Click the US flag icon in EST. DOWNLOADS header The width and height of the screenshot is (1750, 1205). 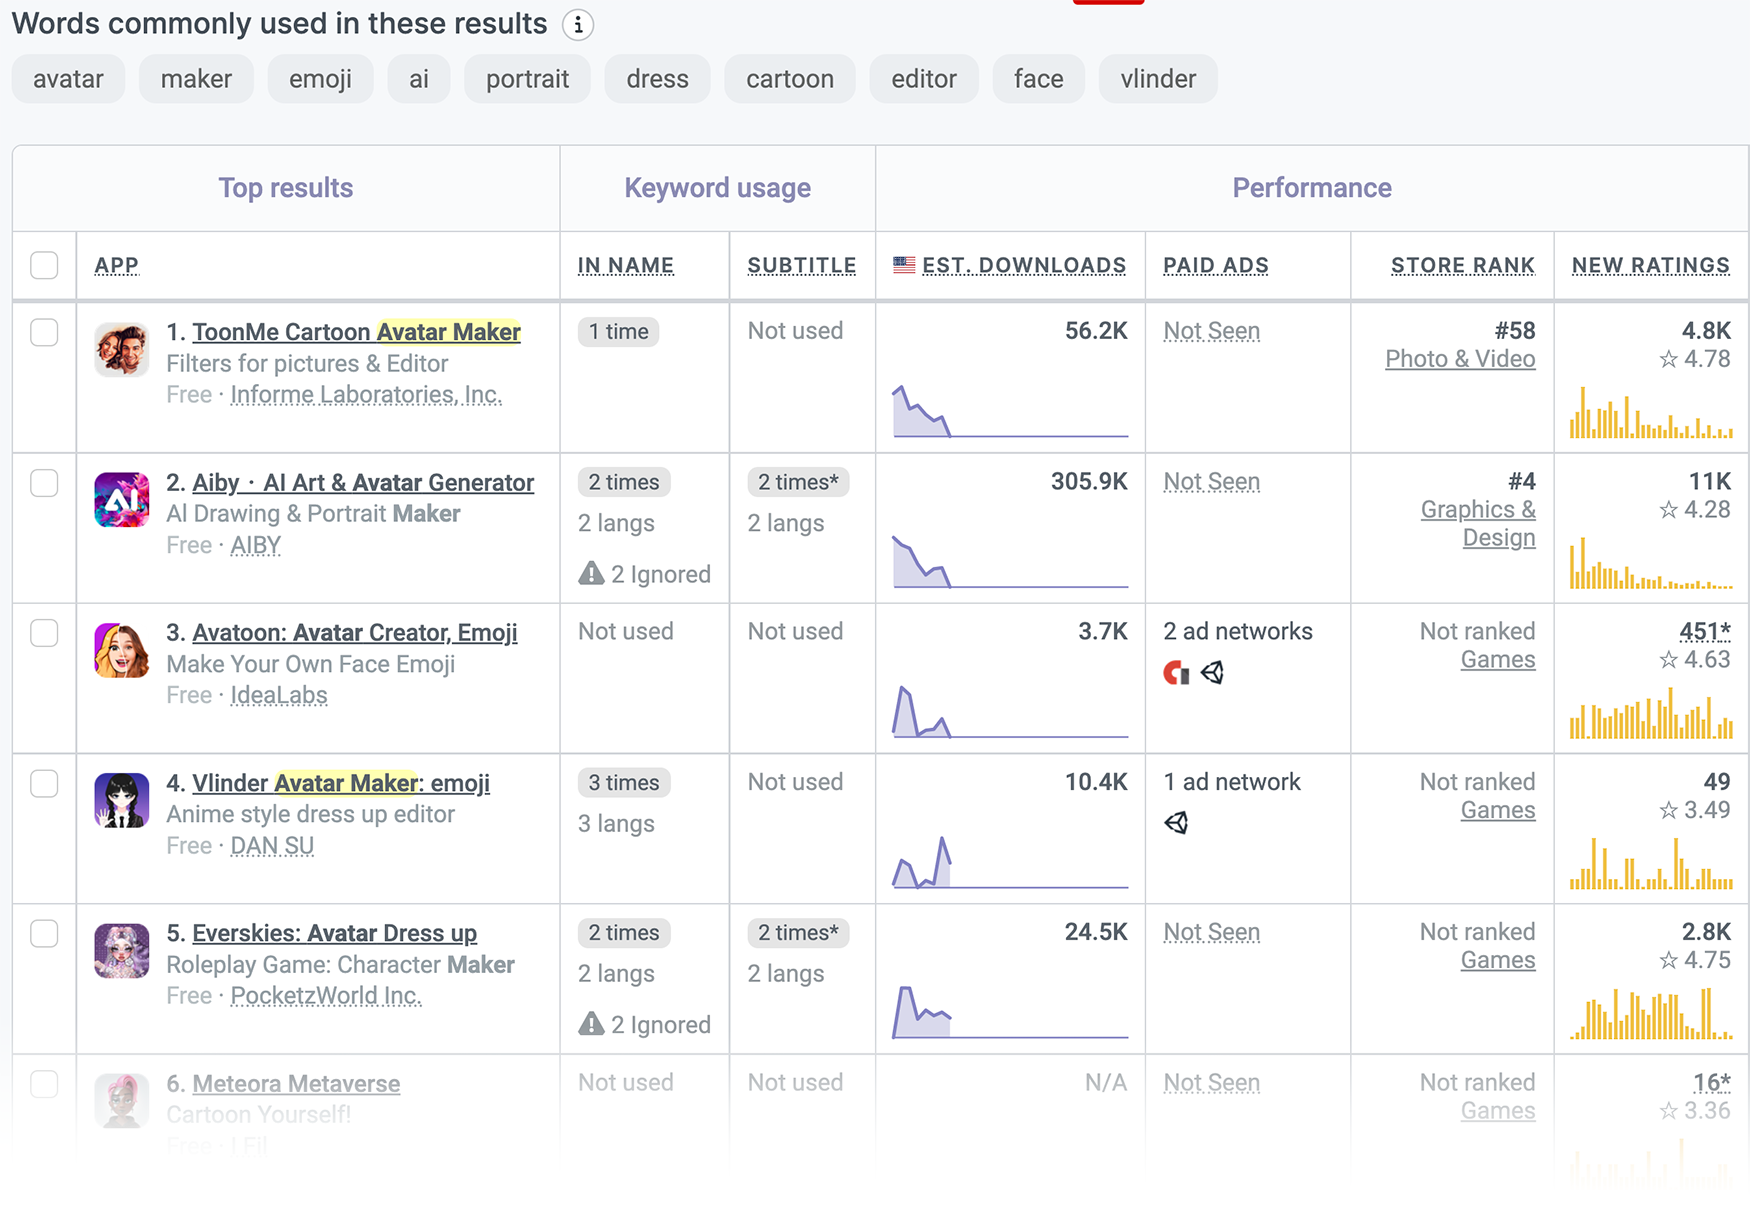coord(903,264)
